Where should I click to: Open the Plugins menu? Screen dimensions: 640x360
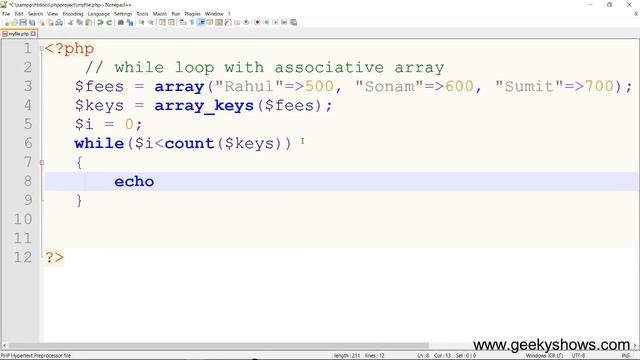192,14
